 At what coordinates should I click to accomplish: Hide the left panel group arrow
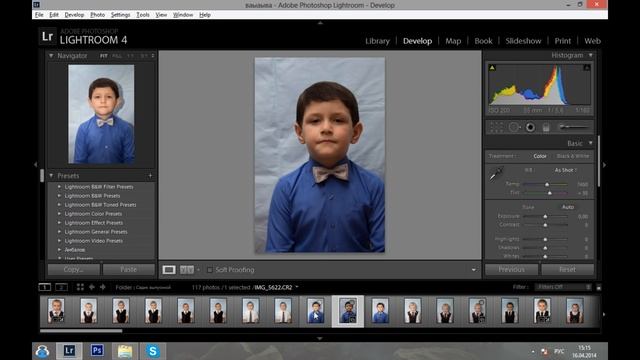tap(36, 164)
